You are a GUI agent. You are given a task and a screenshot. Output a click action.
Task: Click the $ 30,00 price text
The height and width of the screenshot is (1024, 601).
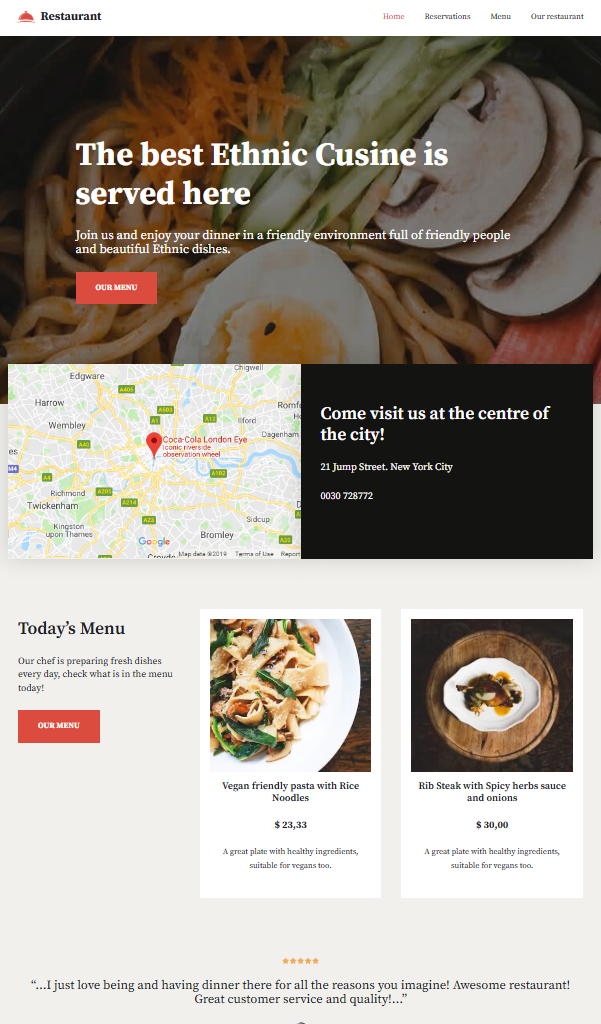tap(492, 825)
